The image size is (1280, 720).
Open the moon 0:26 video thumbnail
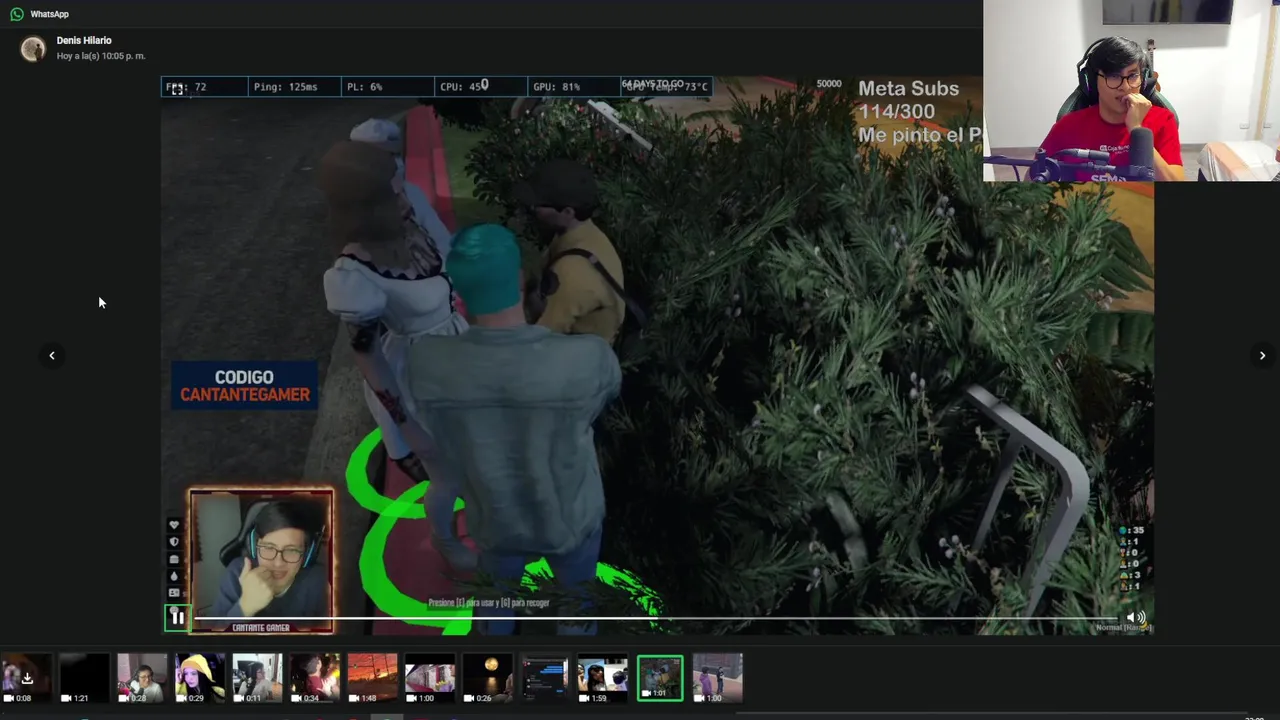[x=487, y=678]
